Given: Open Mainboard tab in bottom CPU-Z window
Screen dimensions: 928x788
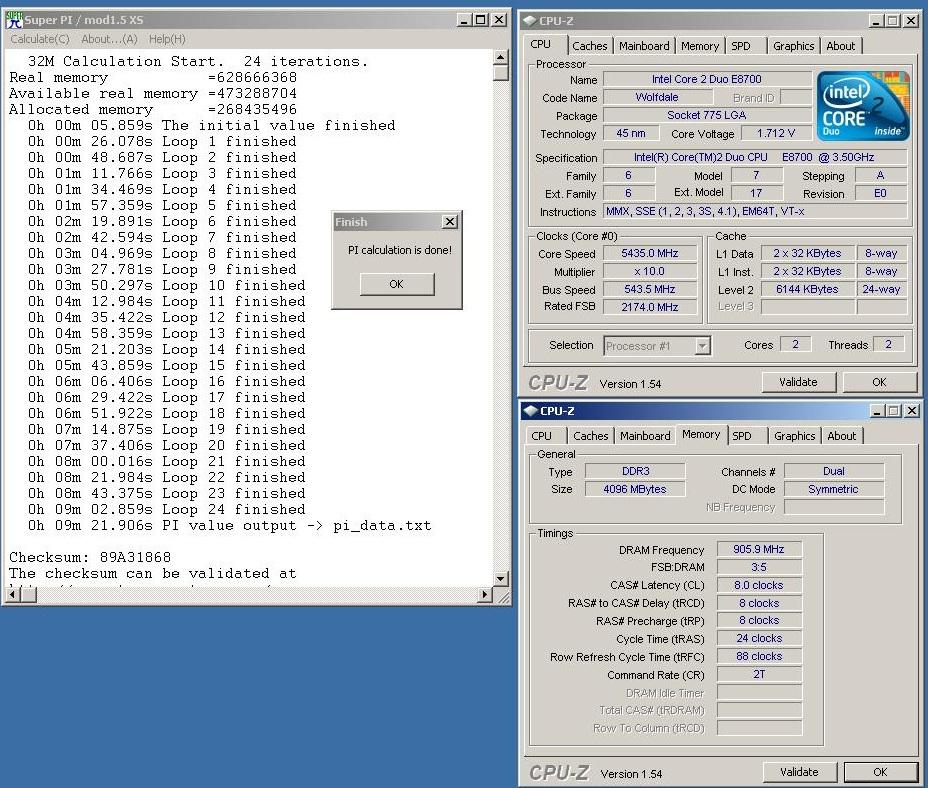Looking at the screenshot, I should point(645,436).
